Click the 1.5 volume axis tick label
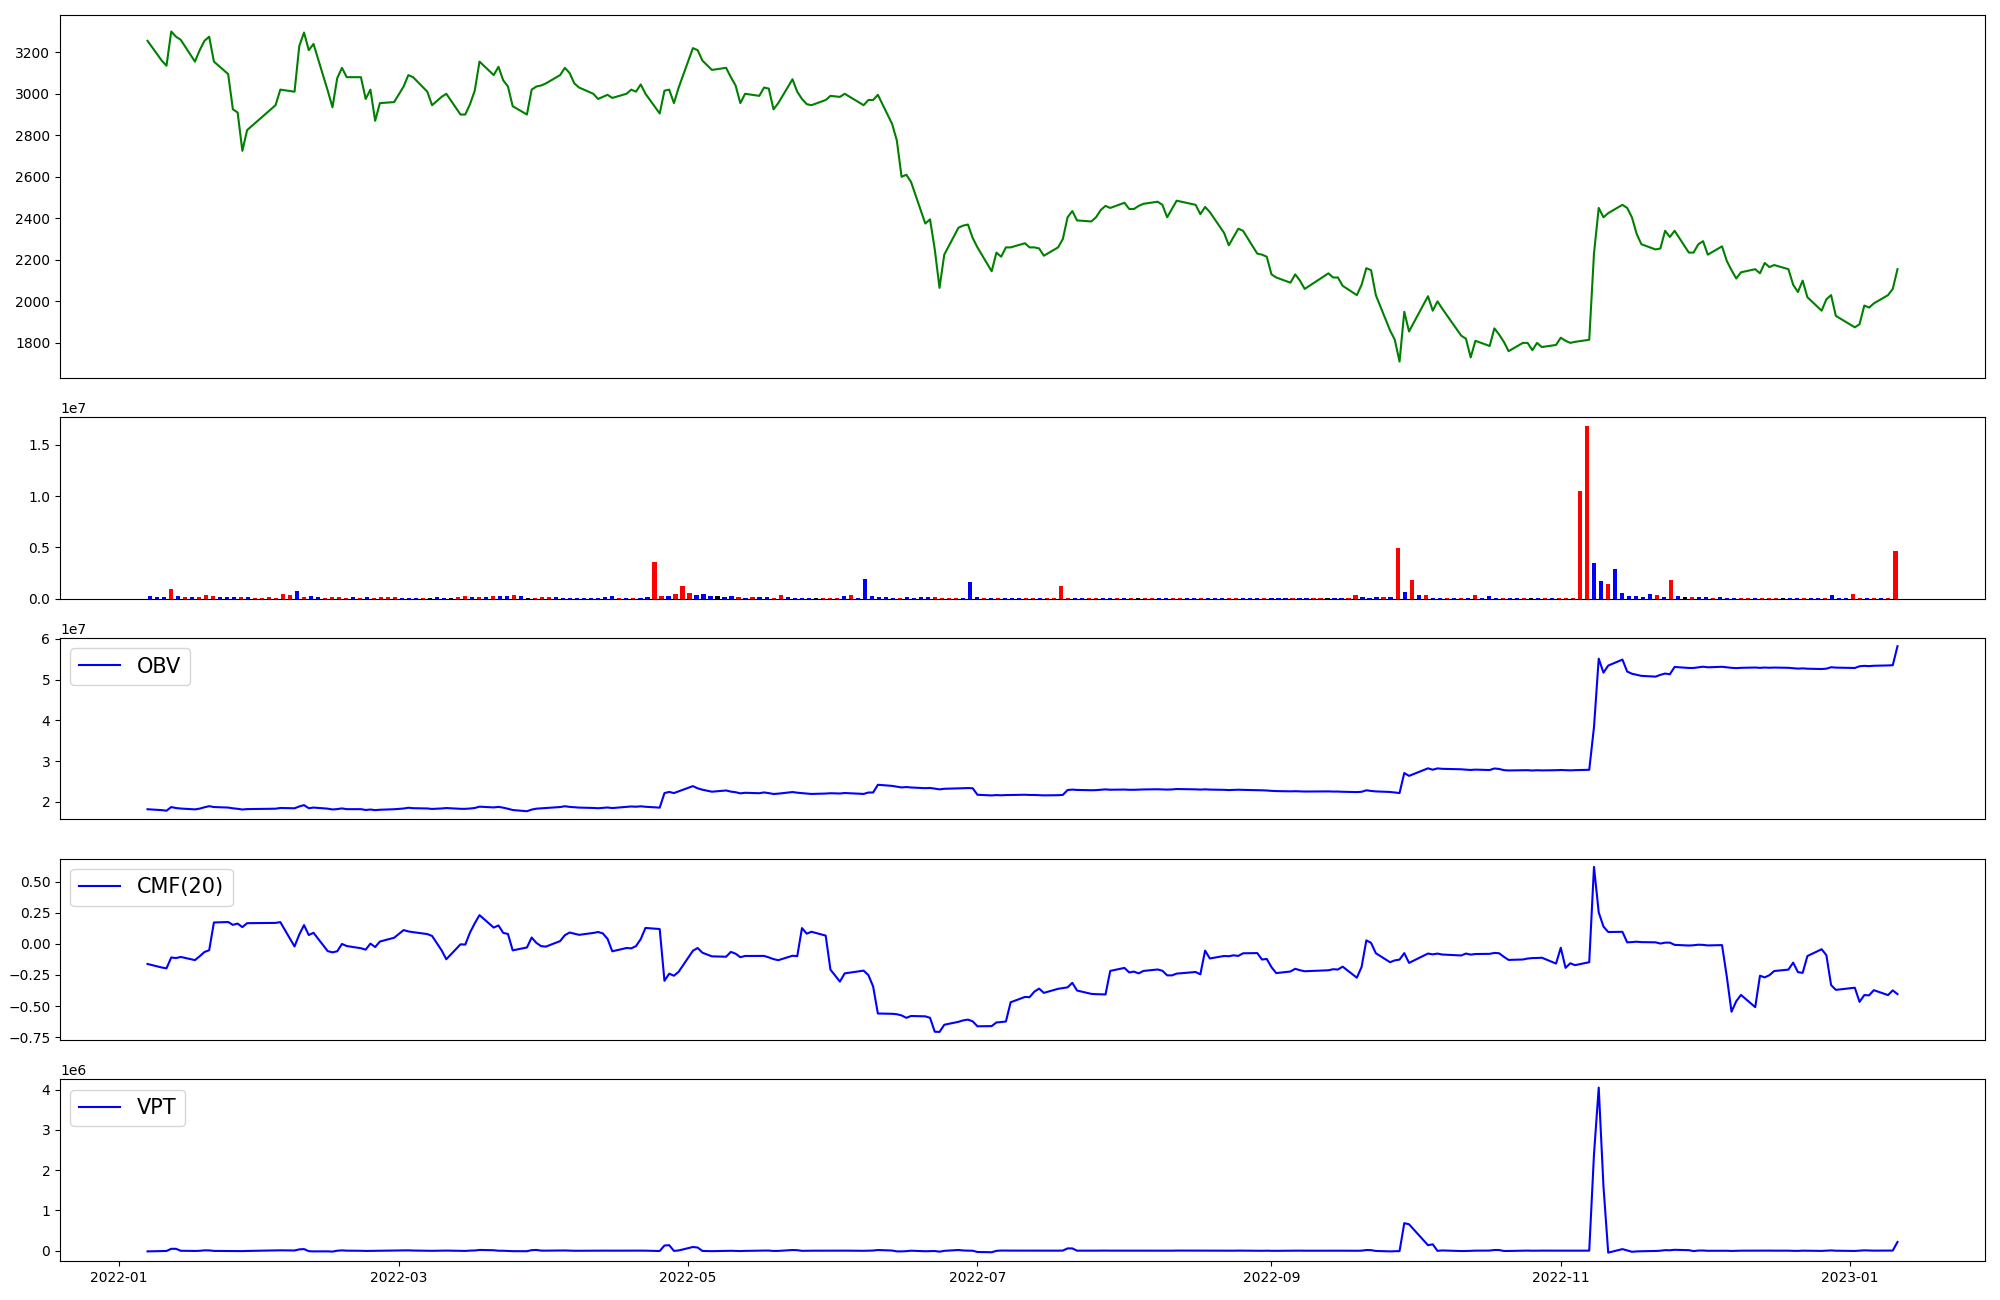Image resolution: width=2000 pixels, height=1300 pixels. pyautogui.click(x=40, y=445)
